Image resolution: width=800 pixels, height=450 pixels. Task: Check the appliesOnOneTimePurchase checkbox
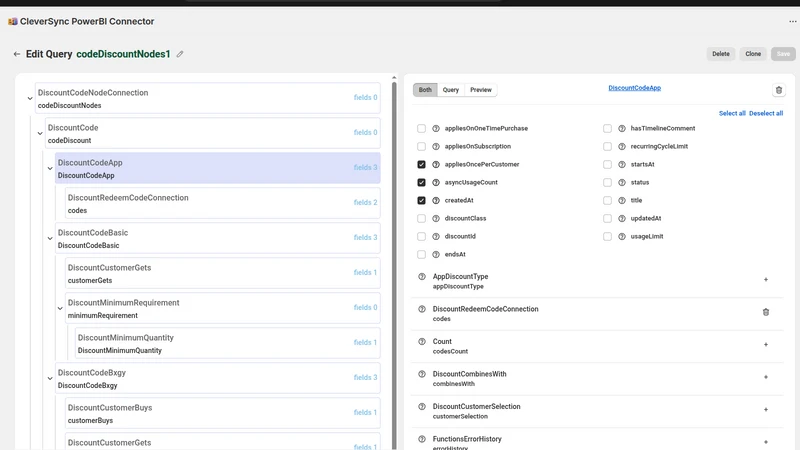pyautogui.click(x=421, y=129)
